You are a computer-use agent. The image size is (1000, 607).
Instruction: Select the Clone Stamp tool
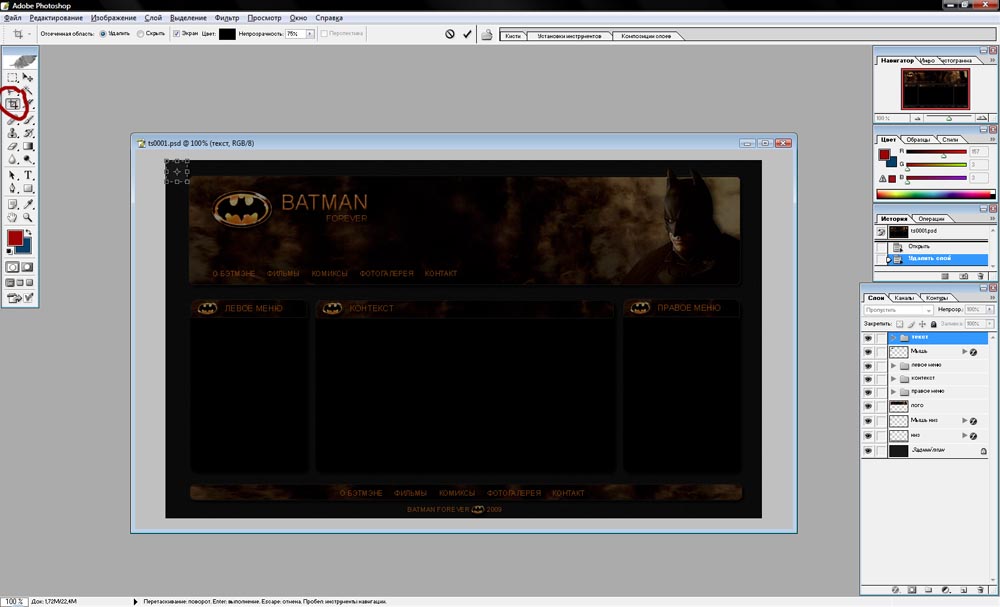pyautogui.click(x=13, y=133)
